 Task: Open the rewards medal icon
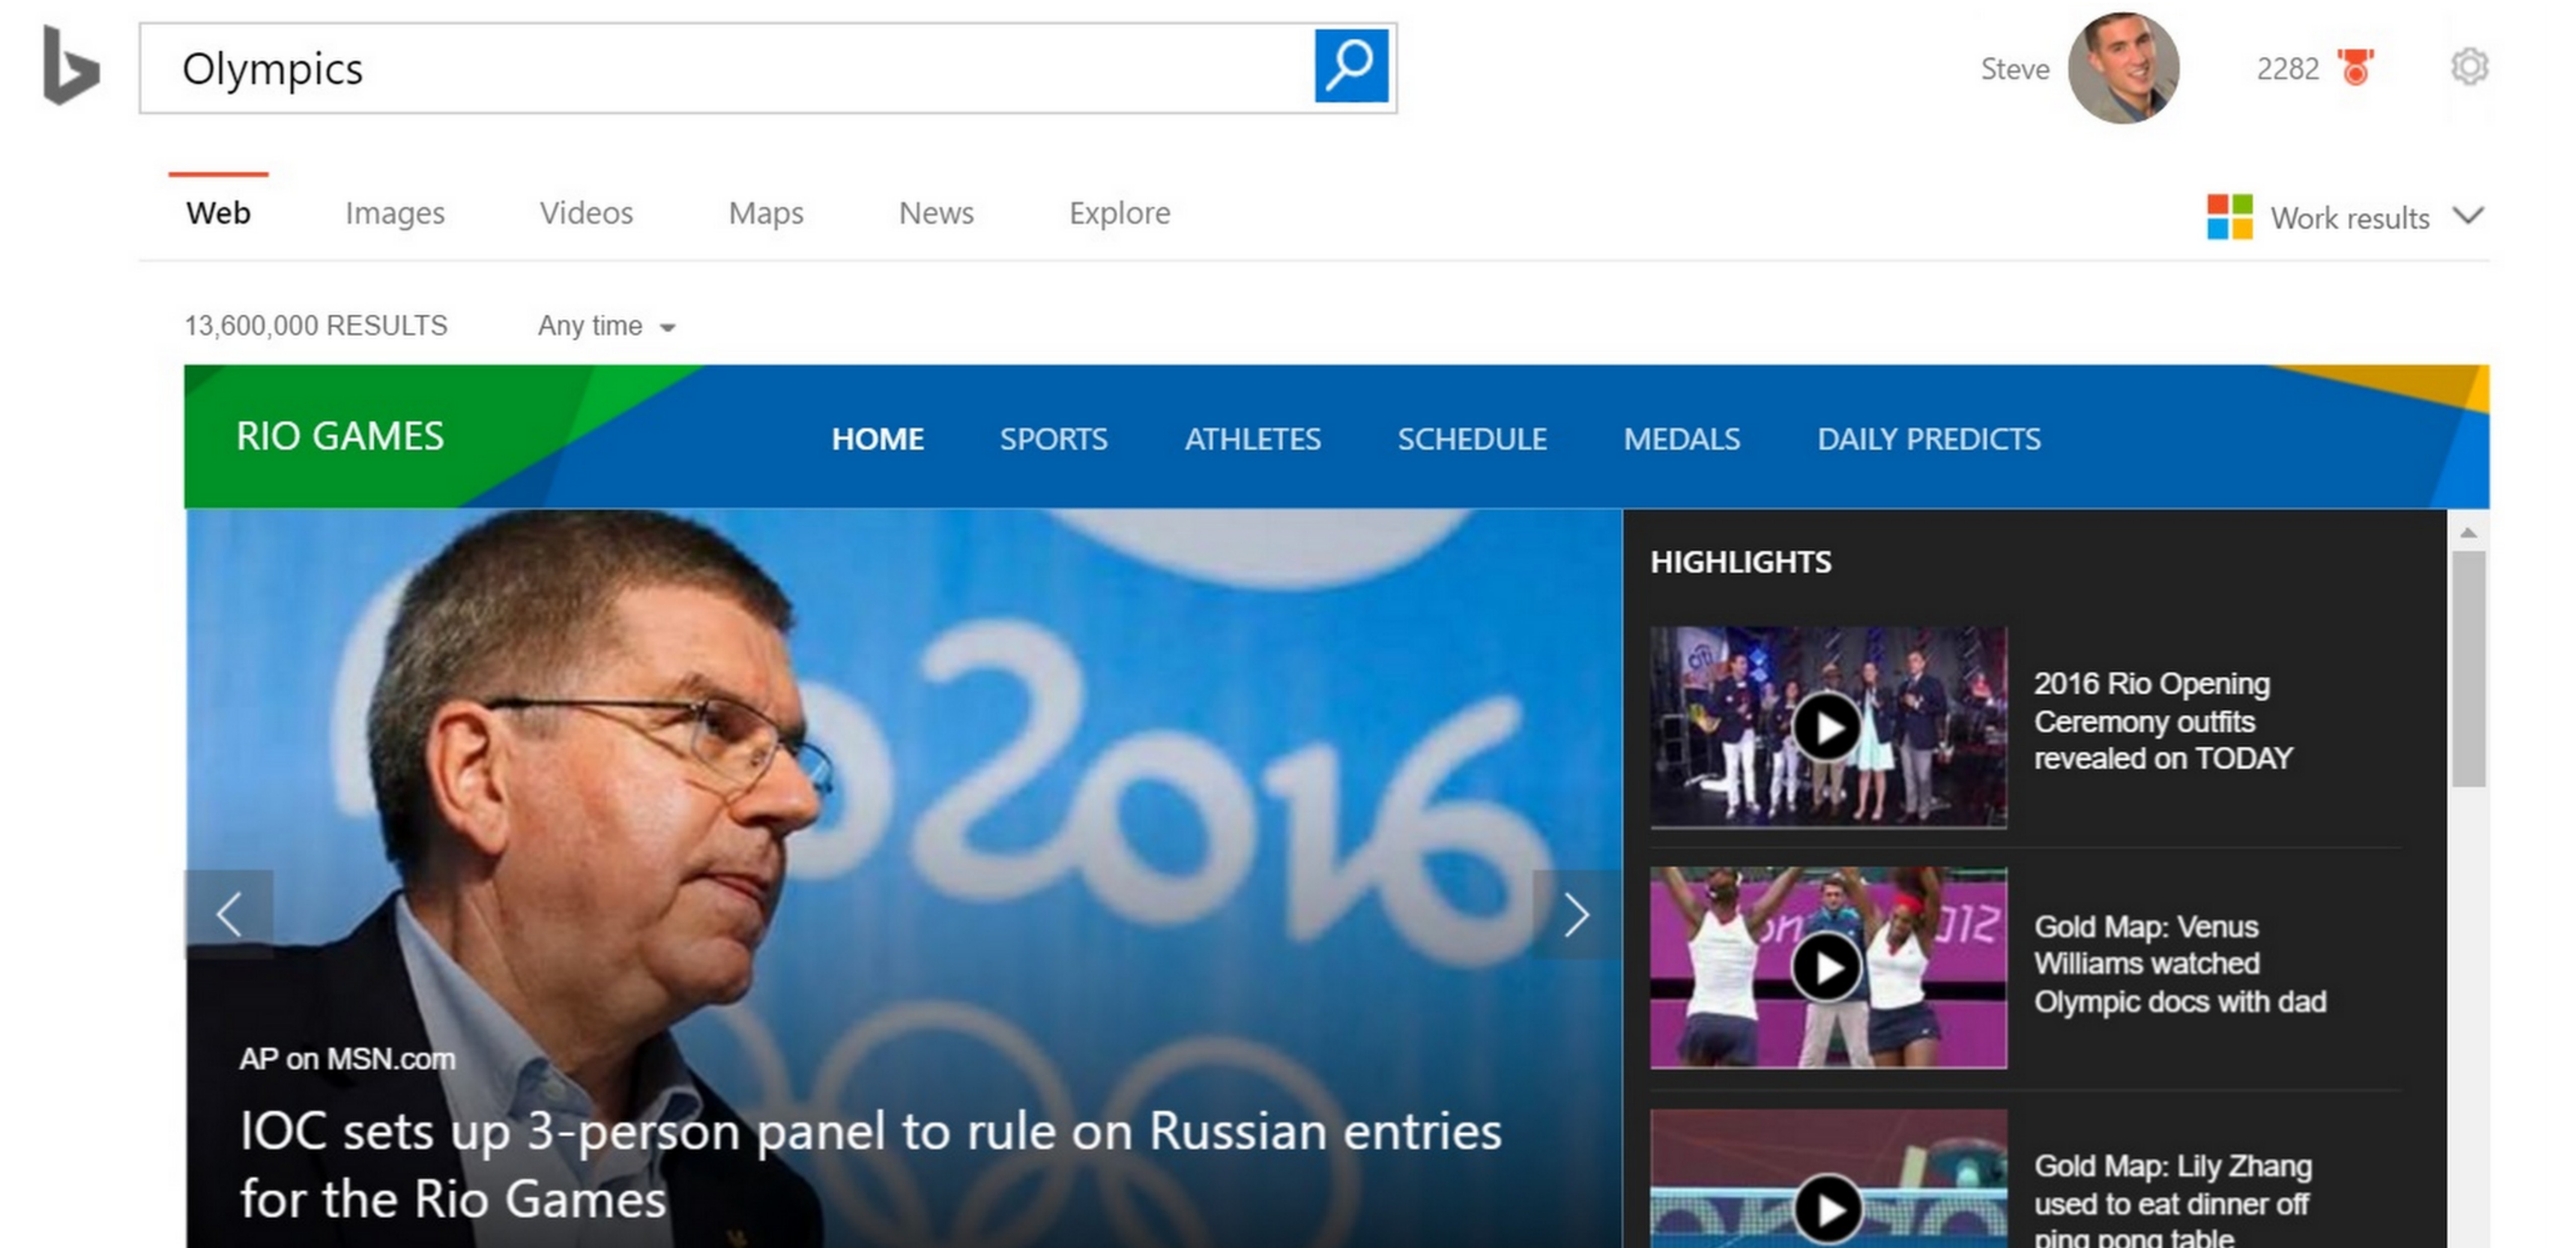pyautogui.click(x=2355, y=68)
